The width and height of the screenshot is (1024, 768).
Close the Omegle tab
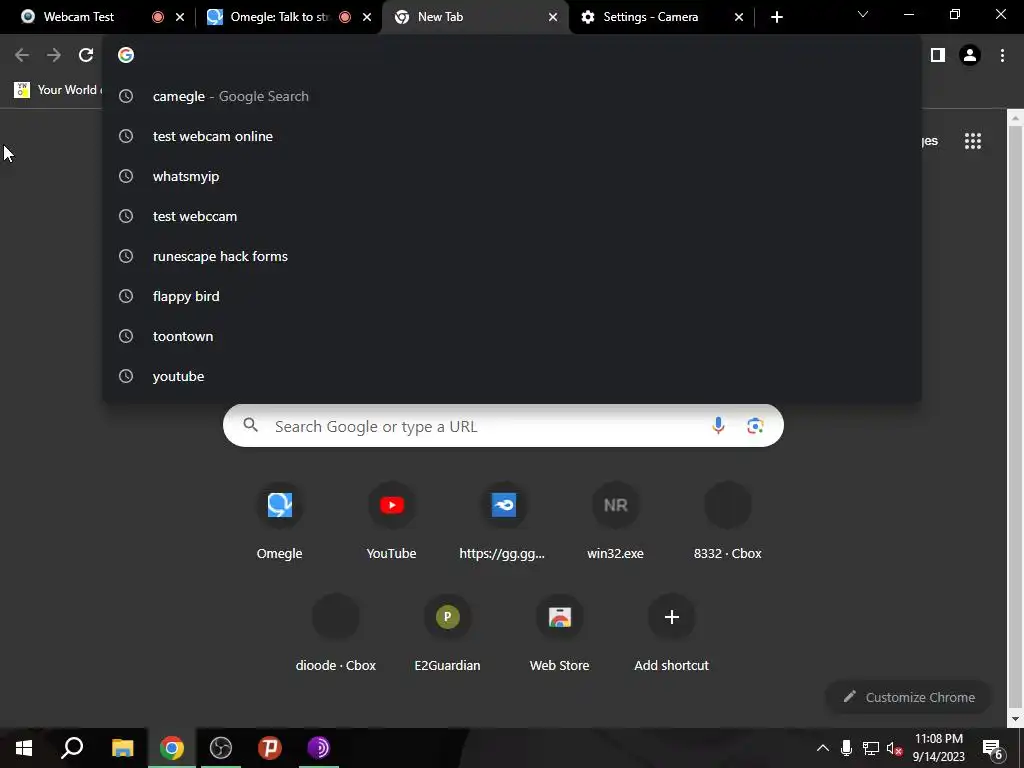(x=367, y=17)
